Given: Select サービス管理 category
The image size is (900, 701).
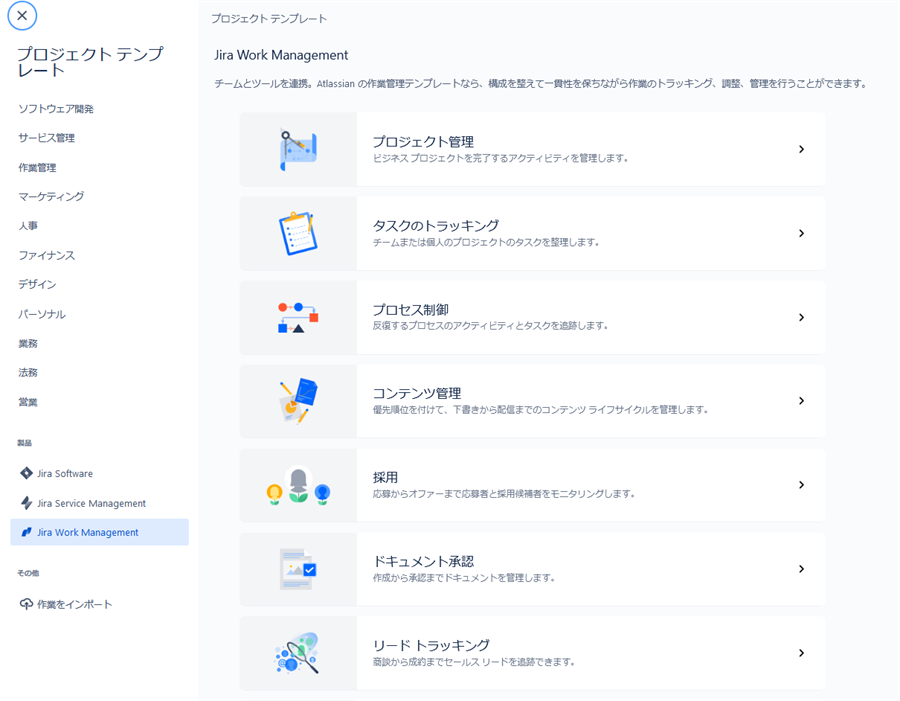Looking at the screenshot, I should click(x=46, y=138).
